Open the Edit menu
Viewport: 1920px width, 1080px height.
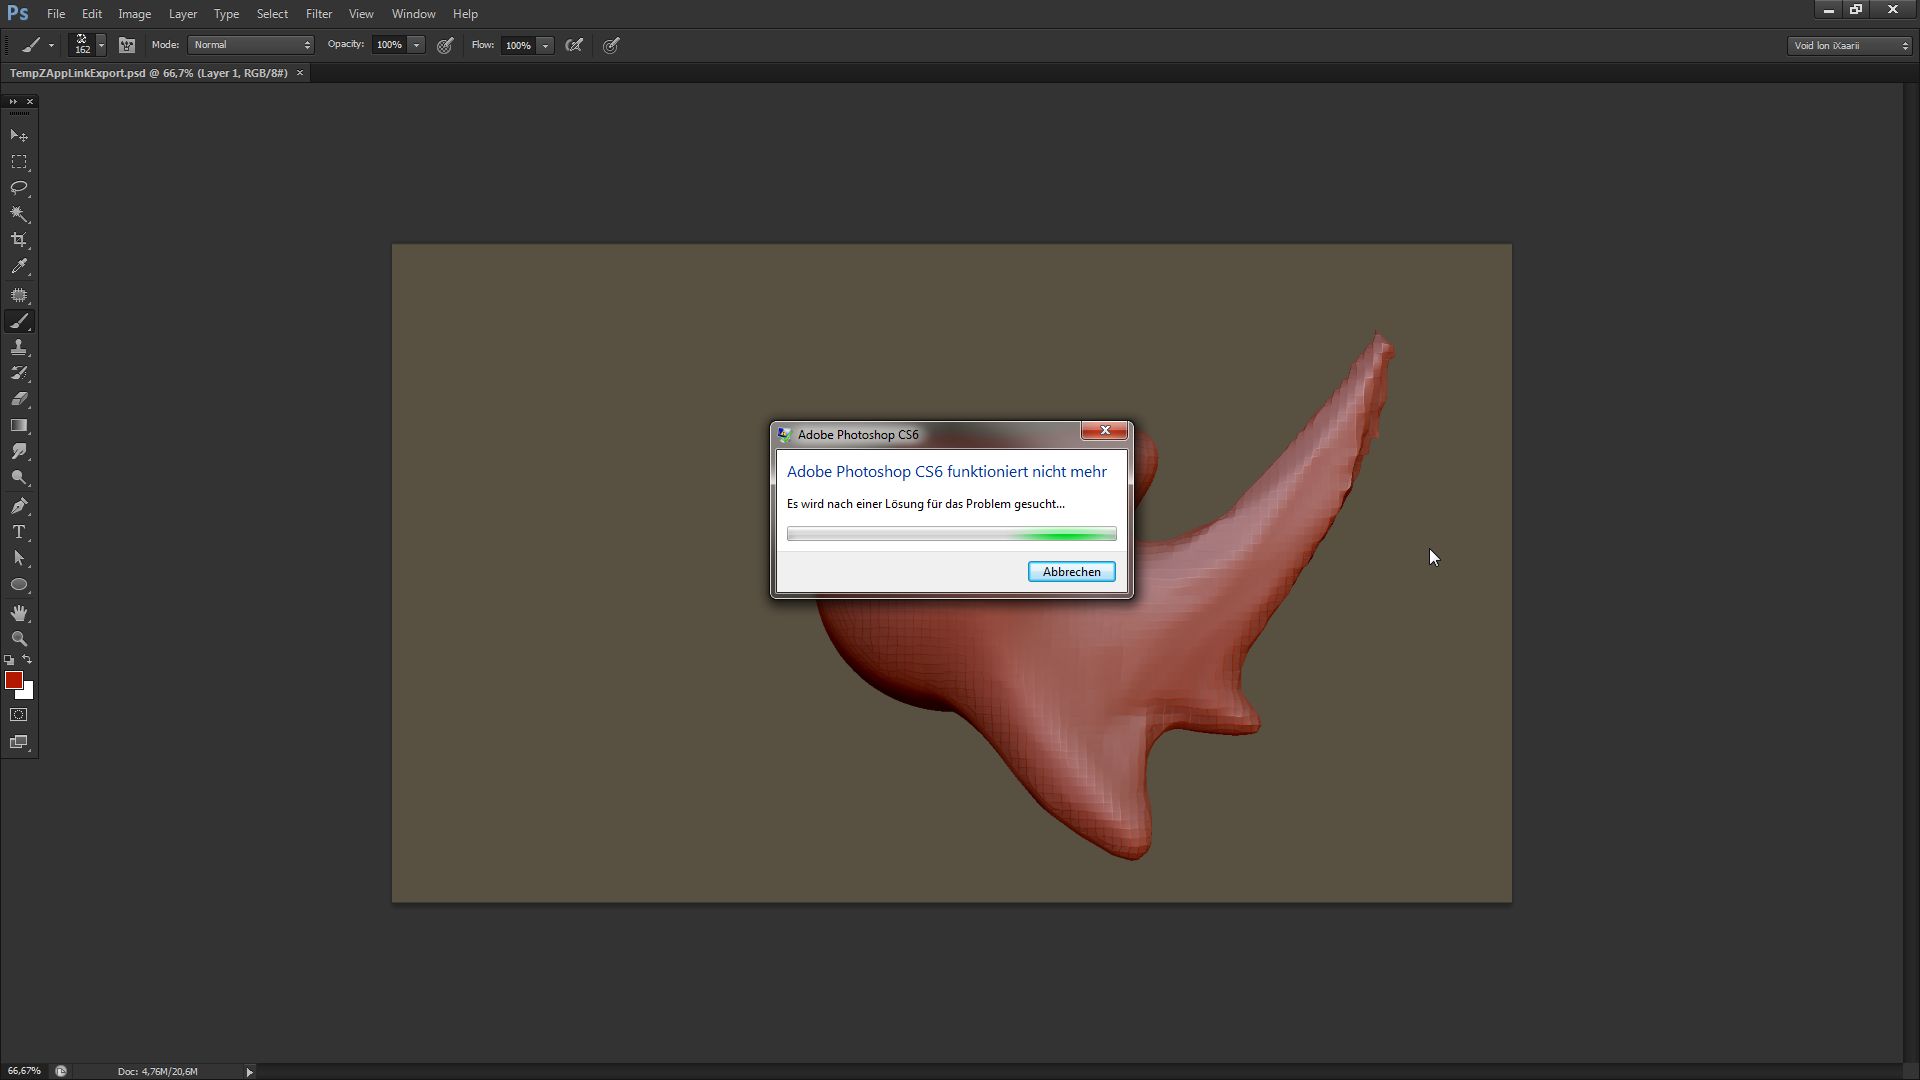tap(92, 14)
